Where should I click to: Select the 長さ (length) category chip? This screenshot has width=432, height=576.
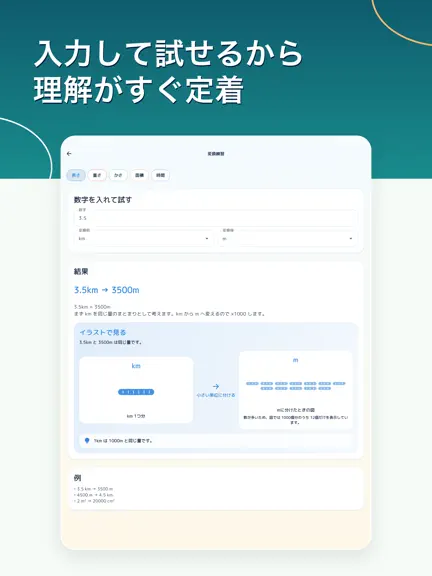76,175
